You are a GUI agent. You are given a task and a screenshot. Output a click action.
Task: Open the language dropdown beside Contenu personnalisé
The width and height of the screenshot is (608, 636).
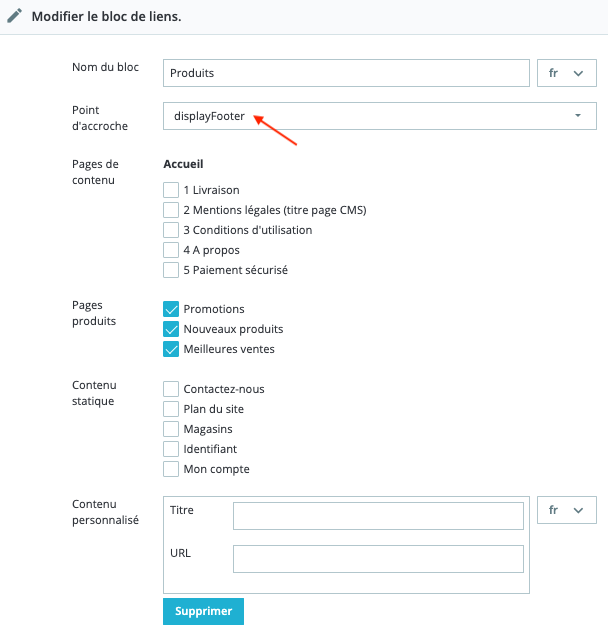(x=566, y=510)
